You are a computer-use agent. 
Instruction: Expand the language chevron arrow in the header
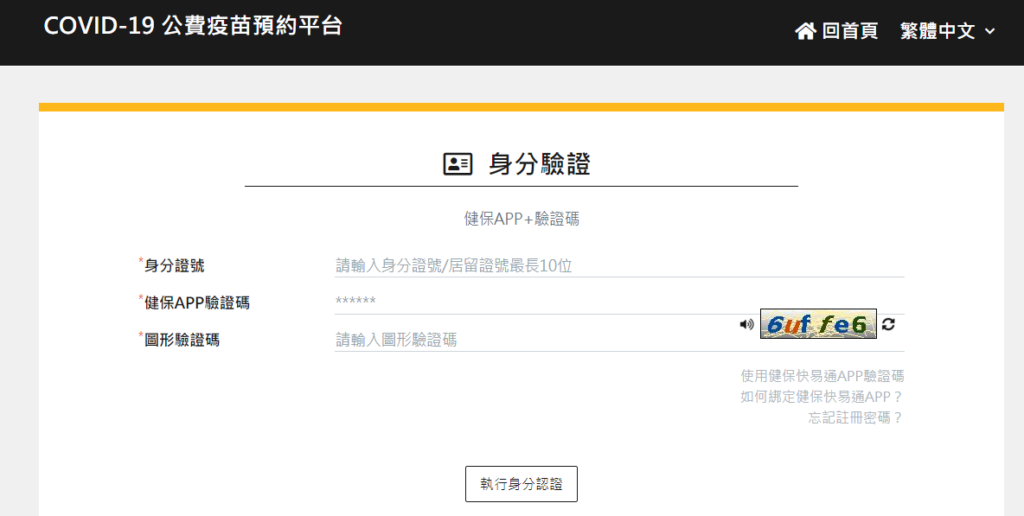990,31
